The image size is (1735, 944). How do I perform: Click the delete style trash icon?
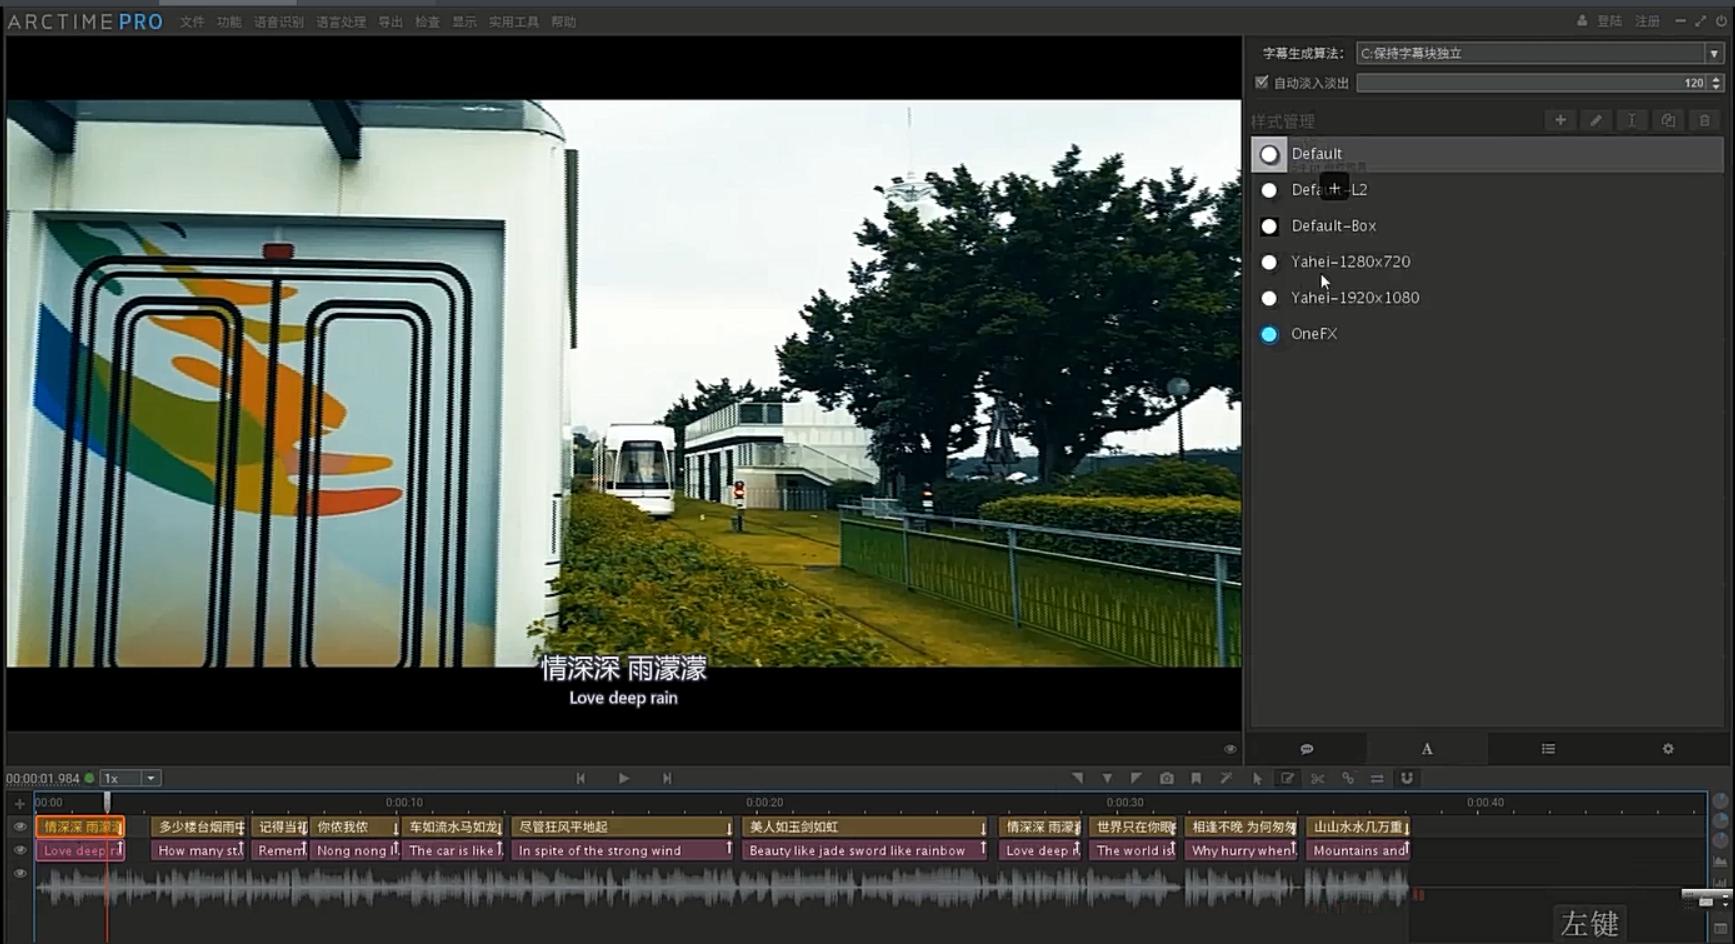[x=1704, y=120]
